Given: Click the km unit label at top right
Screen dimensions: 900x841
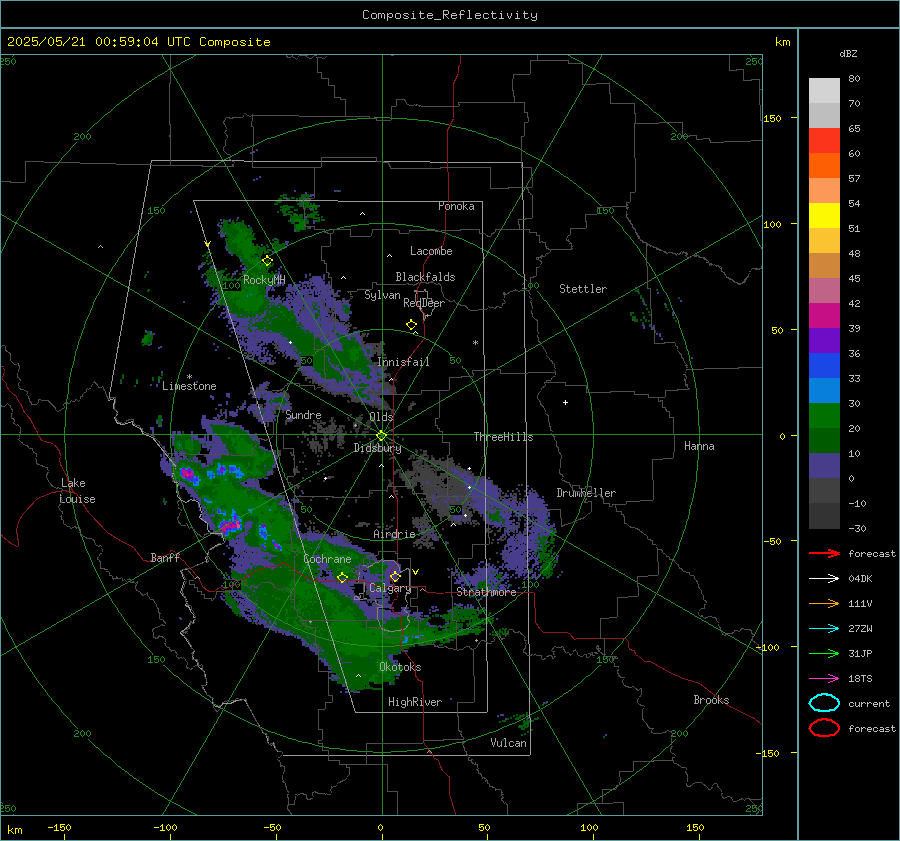Looking at the screenshot, I should pyautogui.click(x=782, y=42).
